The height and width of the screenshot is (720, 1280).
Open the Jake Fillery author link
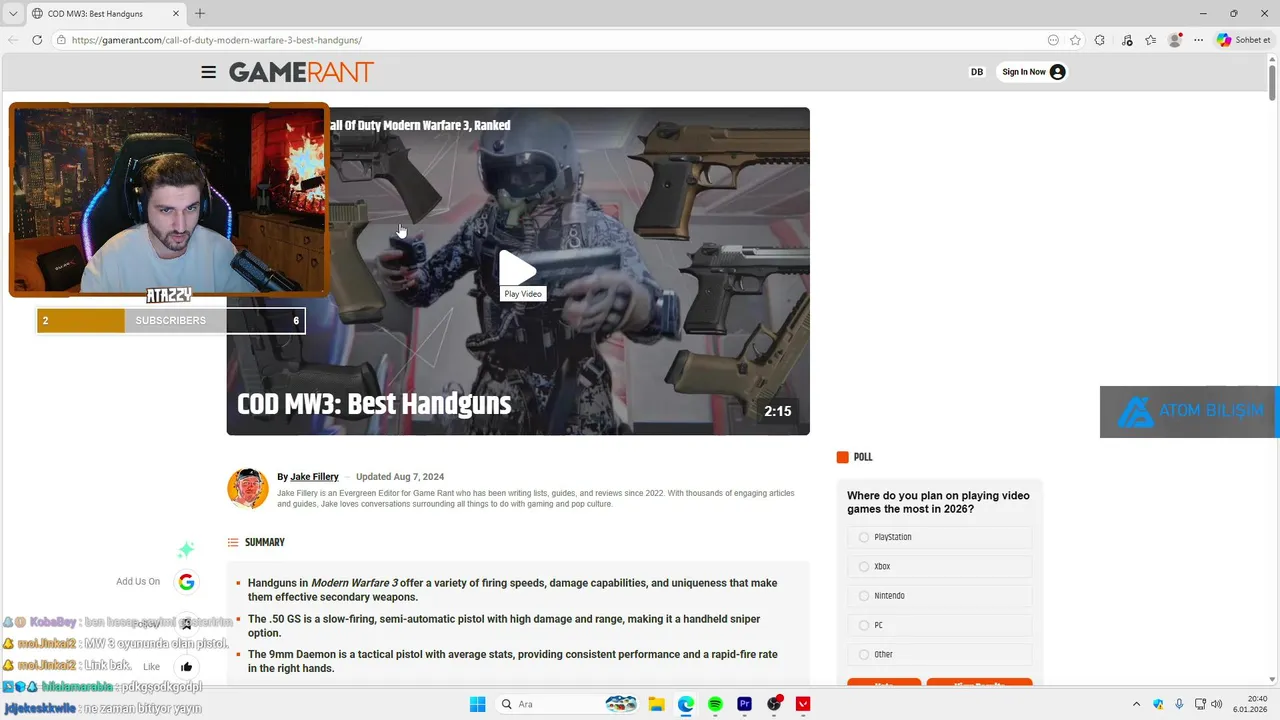[314, 477]
